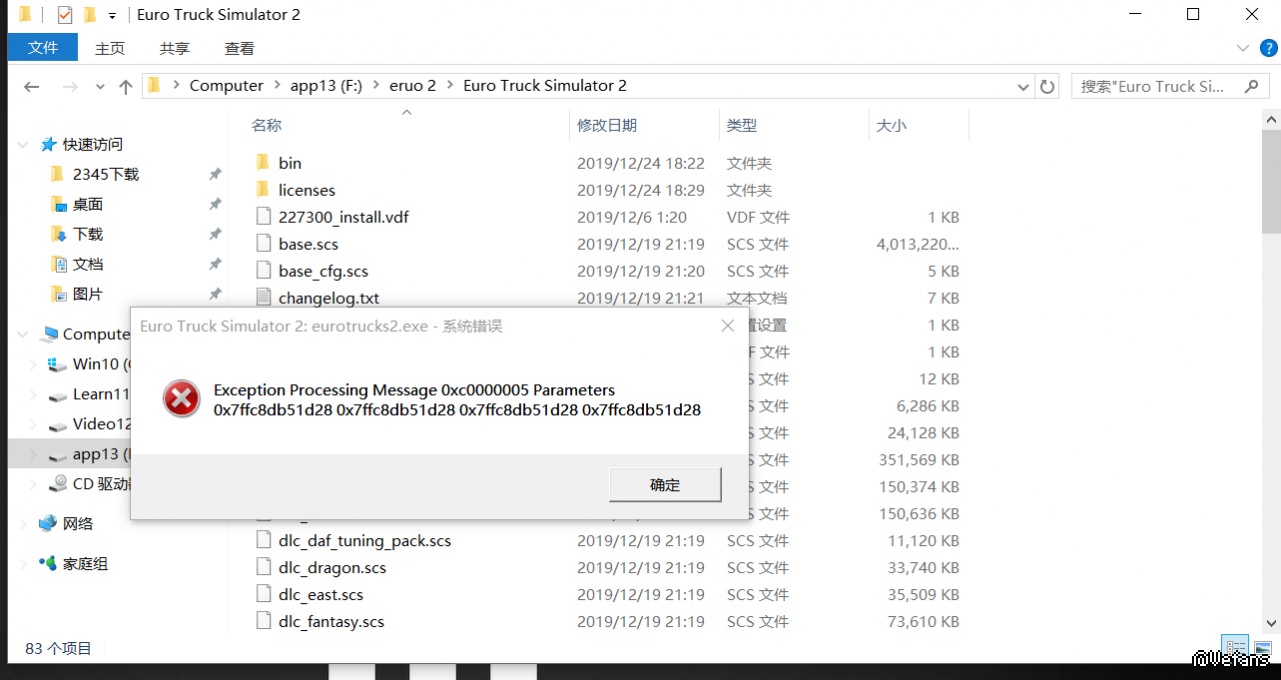Open recent locations dropdown arrow
The width and height of the screenshot is (1281, 680).
(x=100, y=87)
